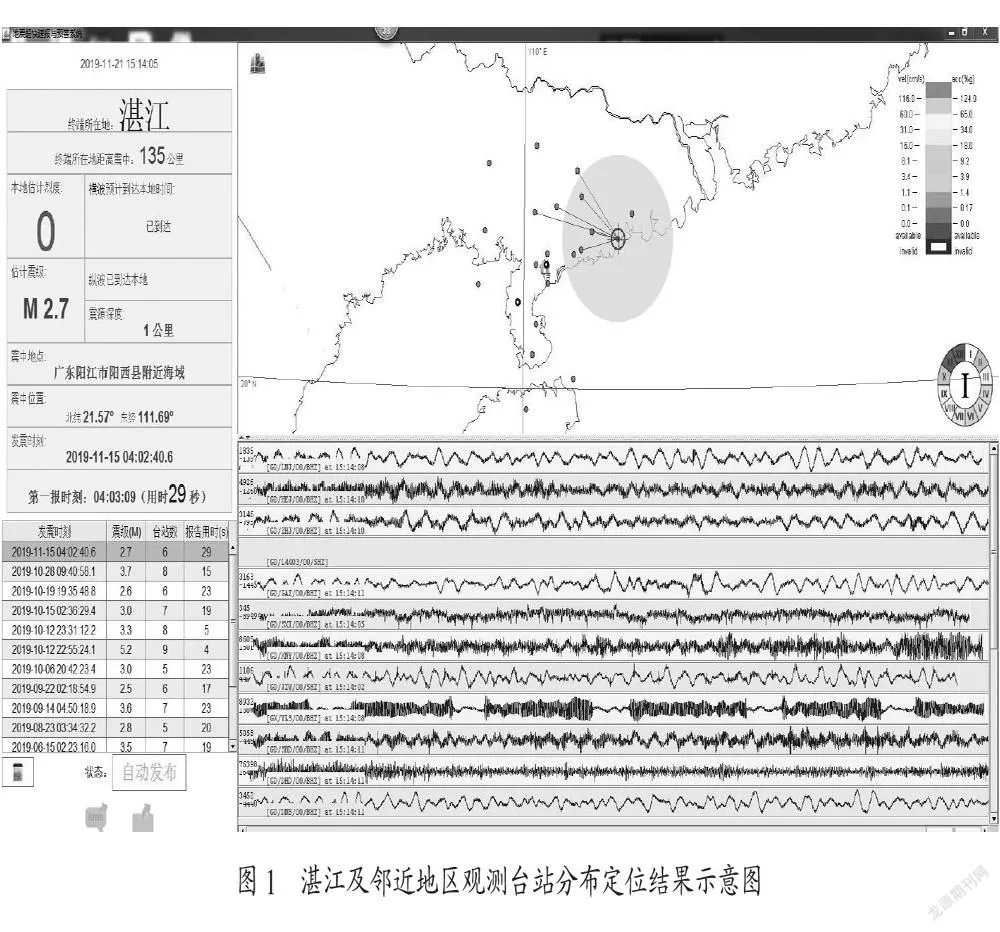The width and height of the screenshot is (1000, 932).
Task: Click magnitude 5.2 cell in event table
Action: pyautogui.click(x=126, y=649)
